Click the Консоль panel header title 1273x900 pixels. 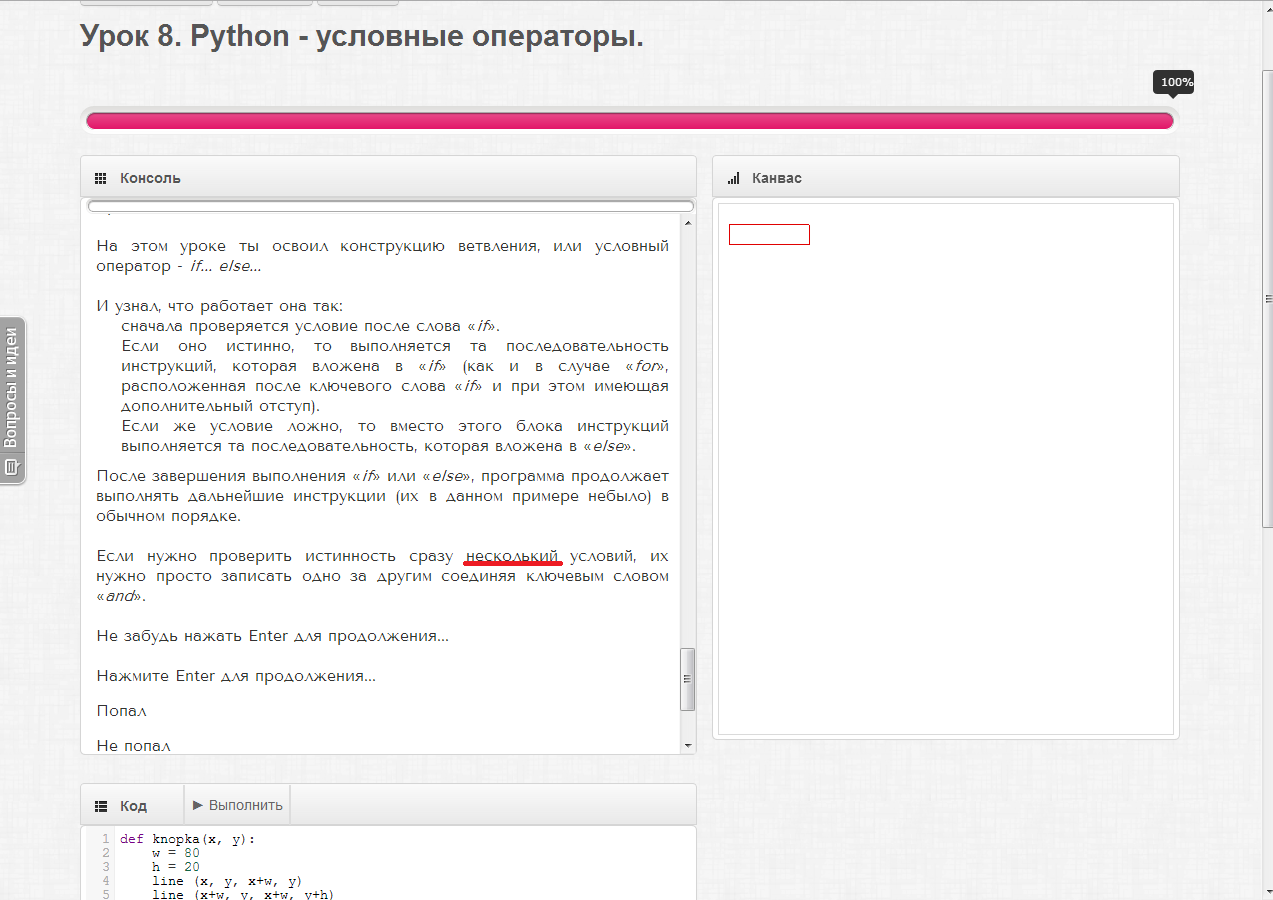[x=150, y=178]
